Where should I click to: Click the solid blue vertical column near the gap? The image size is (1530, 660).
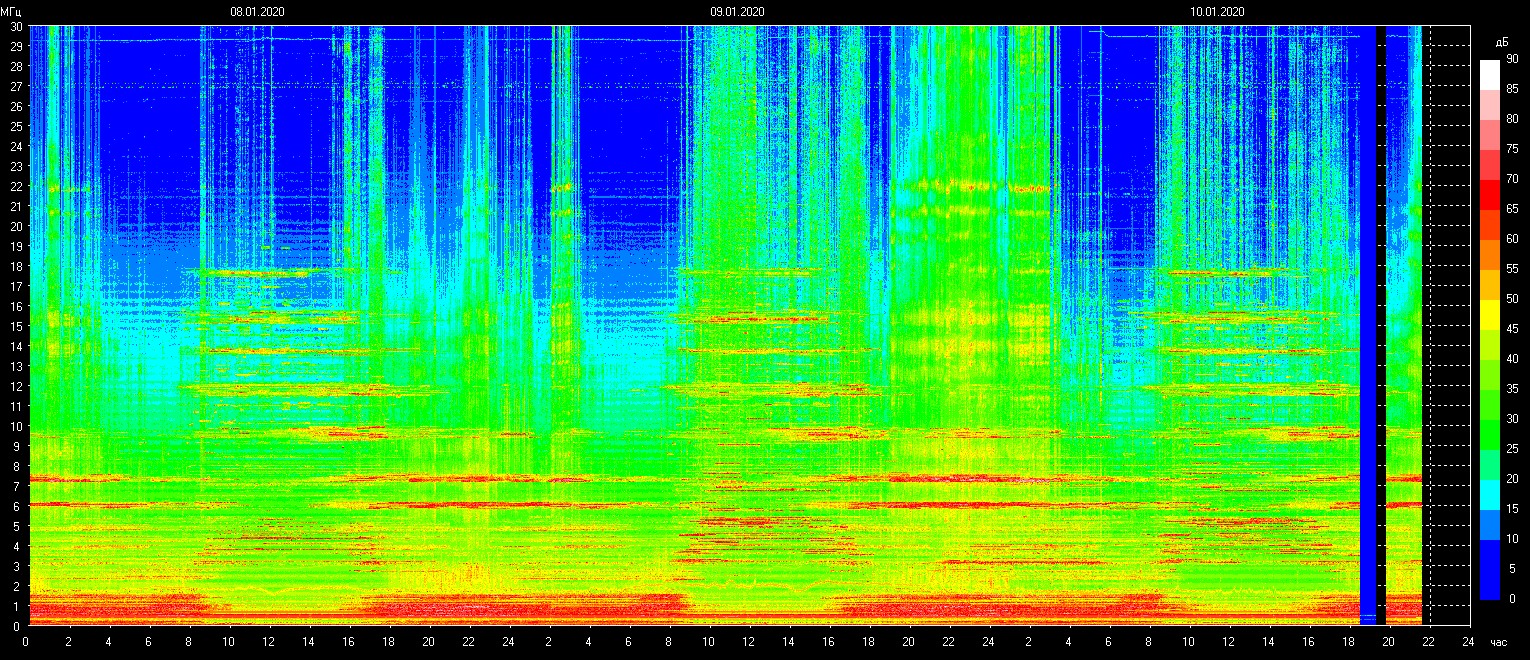pyautogui.click(x=1368, y=320)
